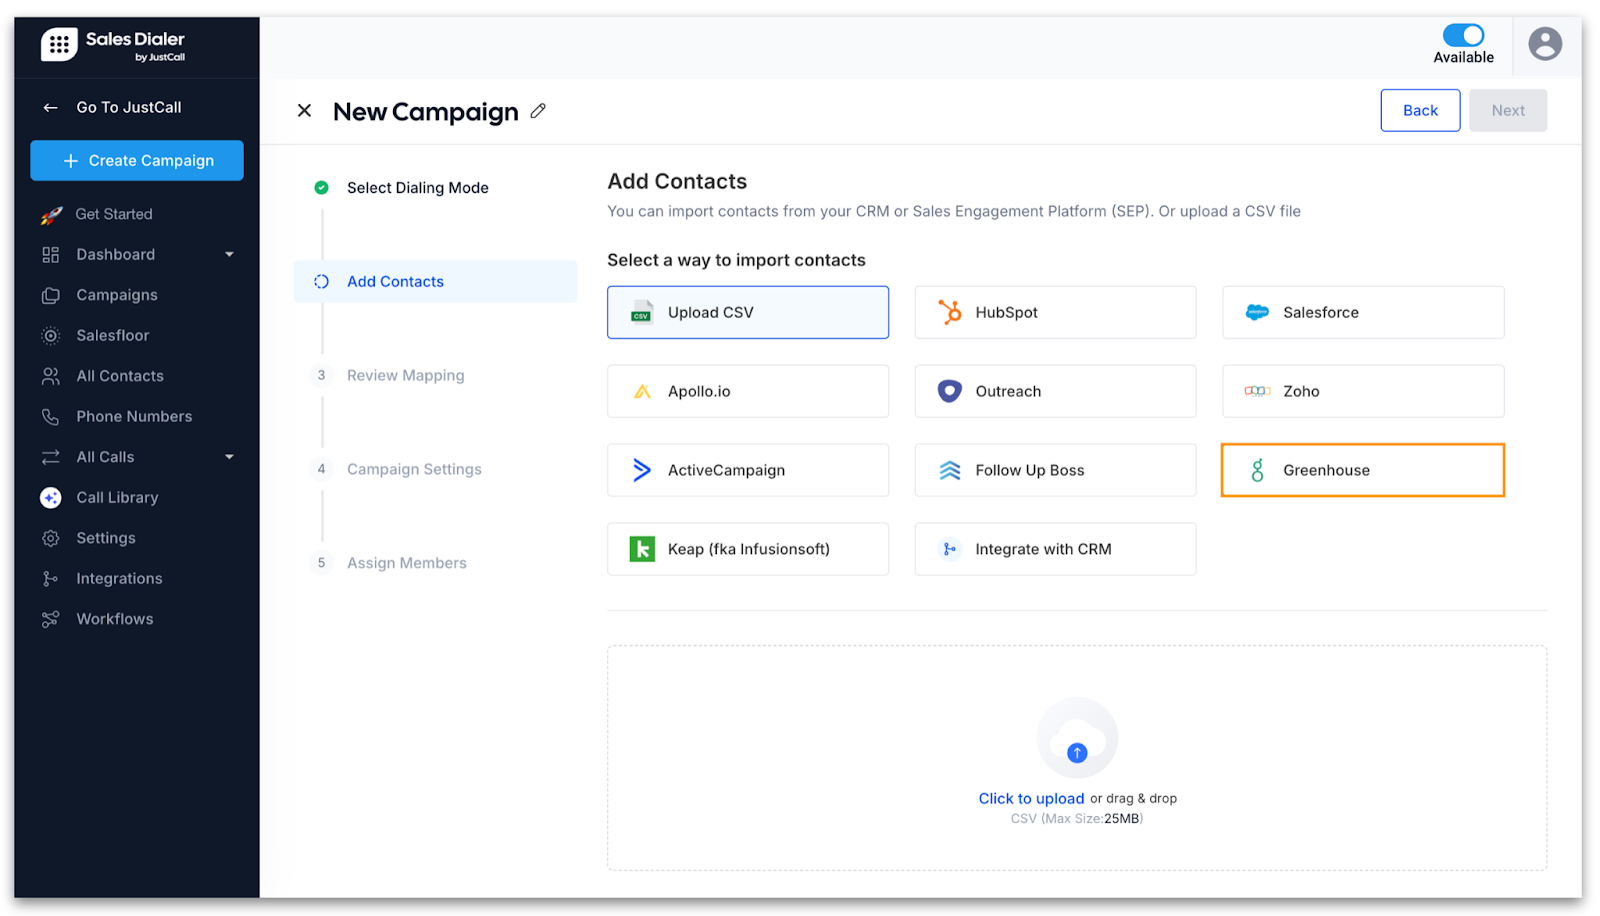Select the Add Contacts step

(435, 282)
